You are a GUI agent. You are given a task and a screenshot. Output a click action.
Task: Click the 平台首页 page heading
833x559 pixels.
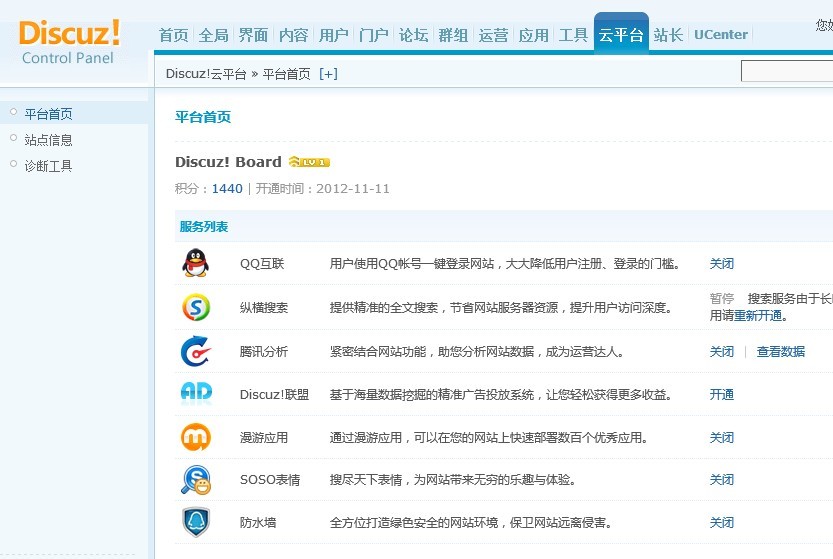tap(203, 117)
